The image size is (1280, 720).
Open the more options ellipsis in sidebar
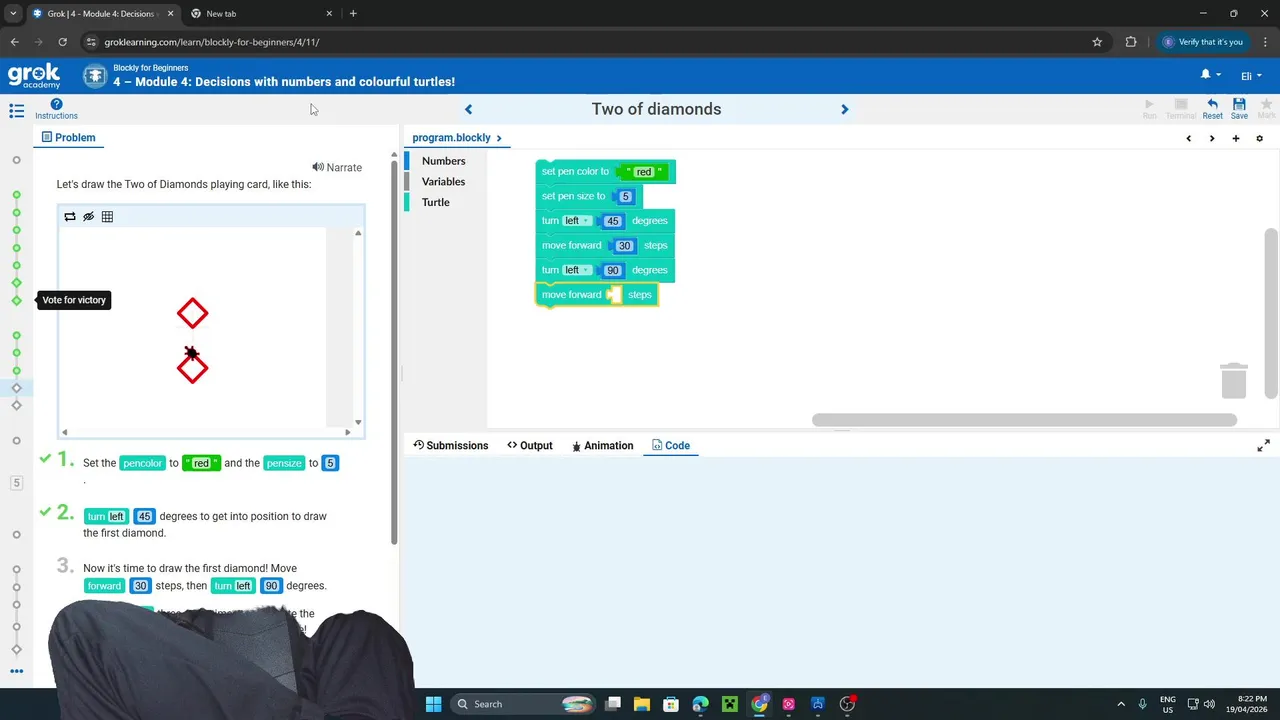point(16,671)
